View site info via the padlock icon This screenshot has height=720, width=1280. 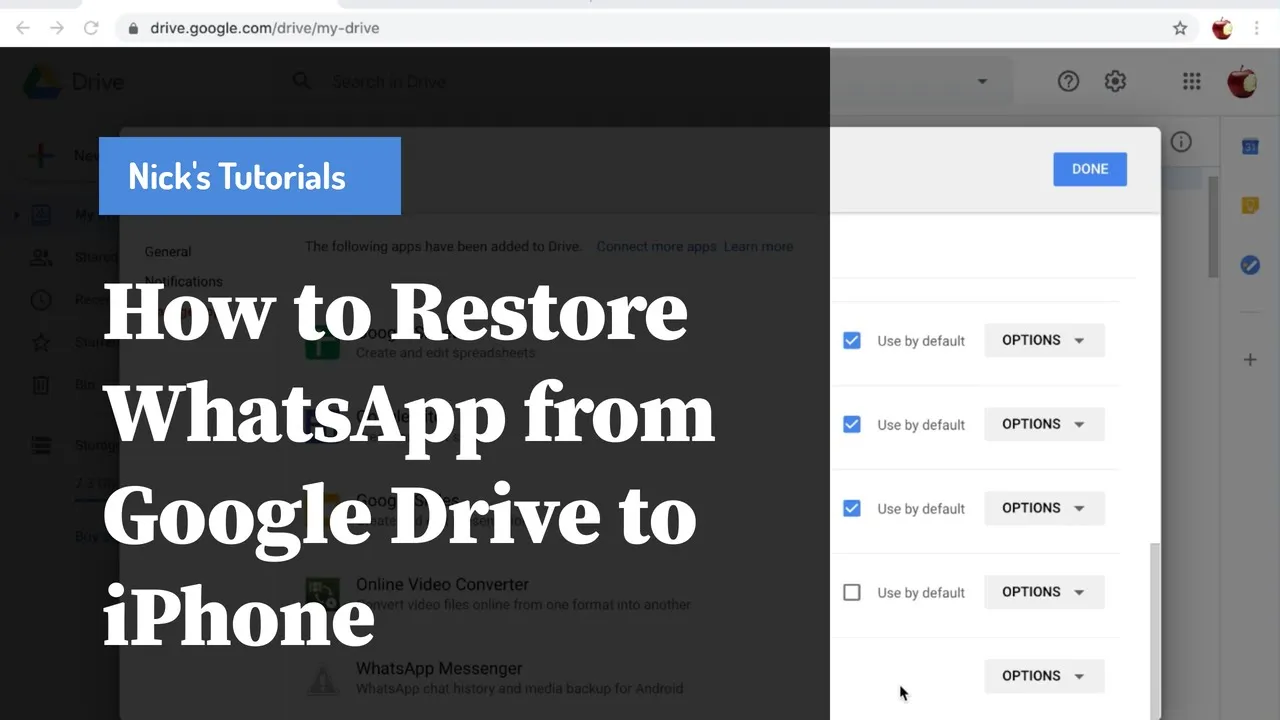pyautogui.click(x=133, y=28)
